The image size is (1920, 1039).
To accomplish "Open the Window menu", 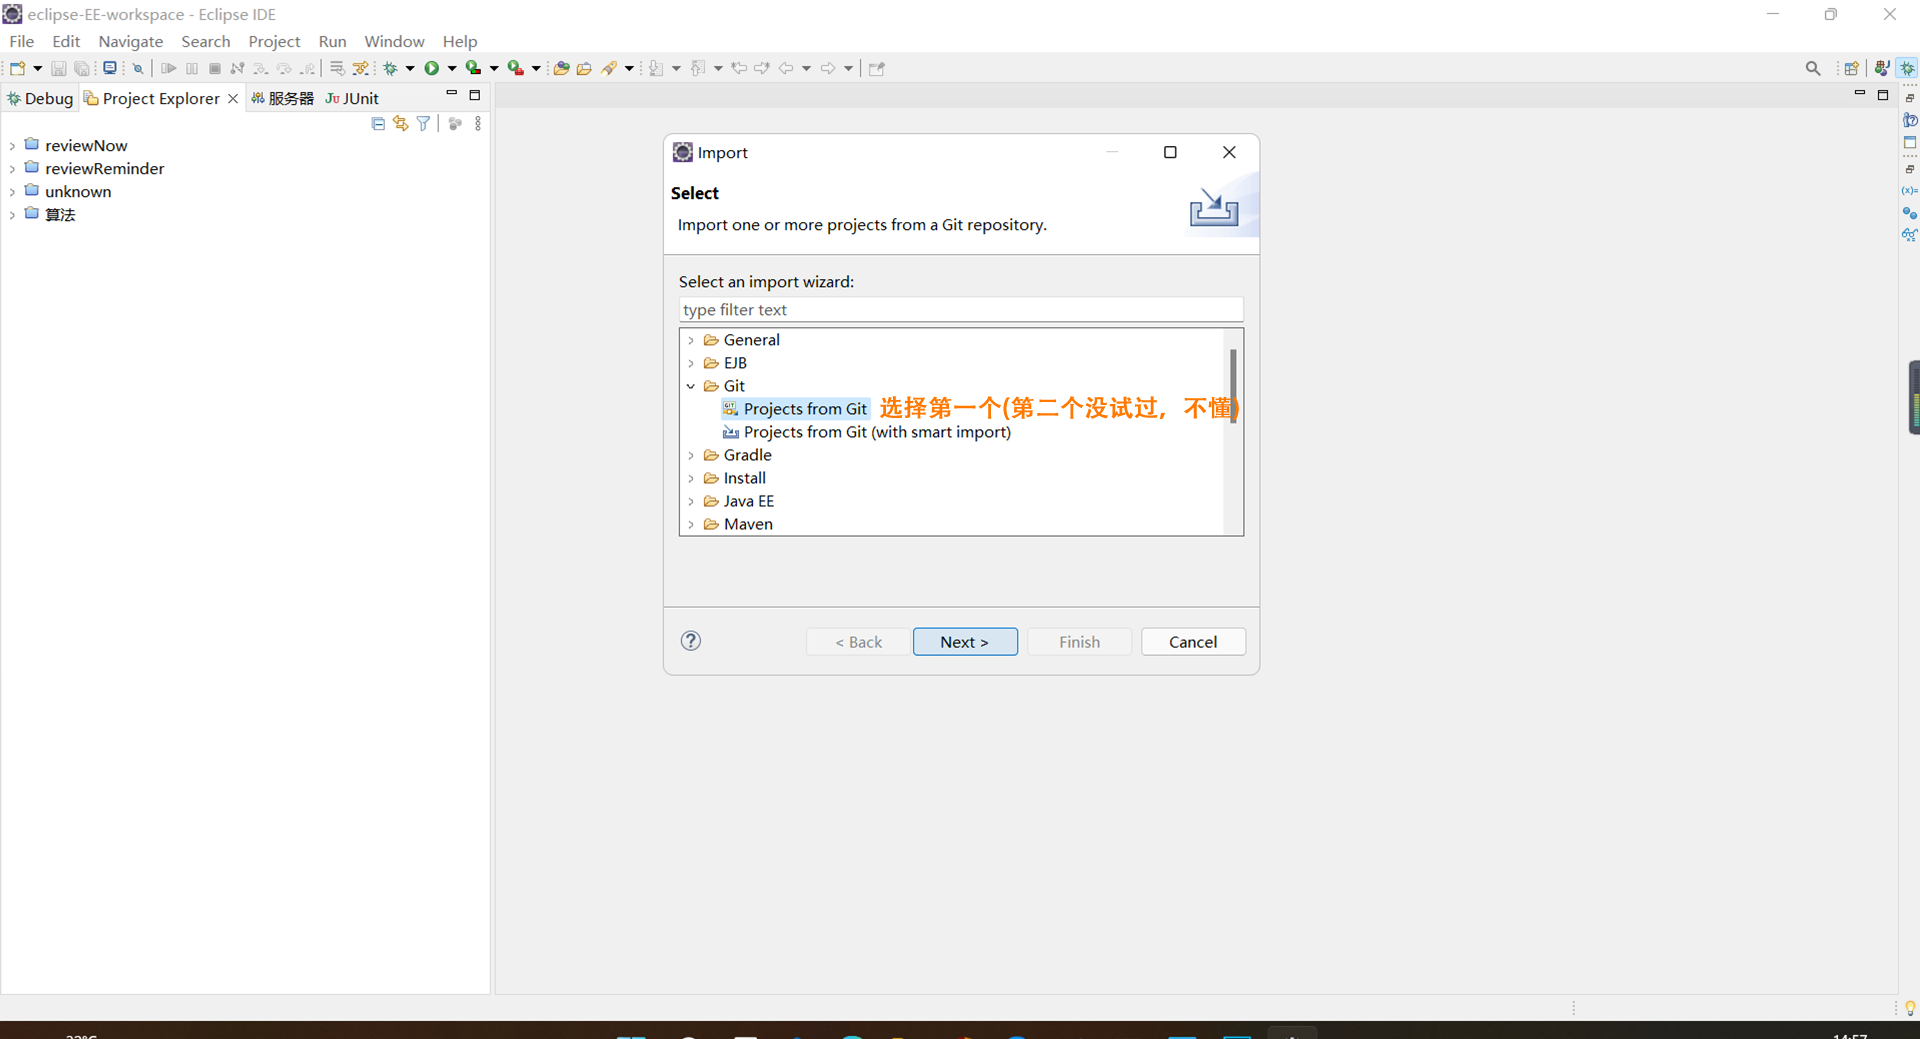I will 393,41.
